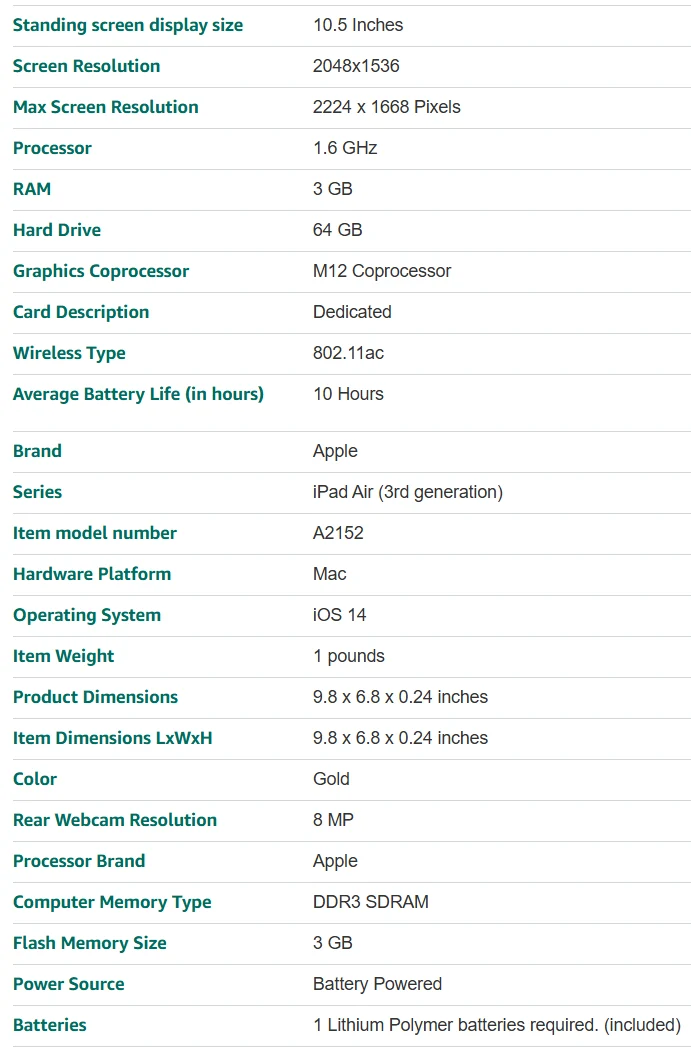Viewport: 691px width, 1063px height.
Task: Click the Hardware Platform label
Action: pyautogui.click(x=92, y=574)
